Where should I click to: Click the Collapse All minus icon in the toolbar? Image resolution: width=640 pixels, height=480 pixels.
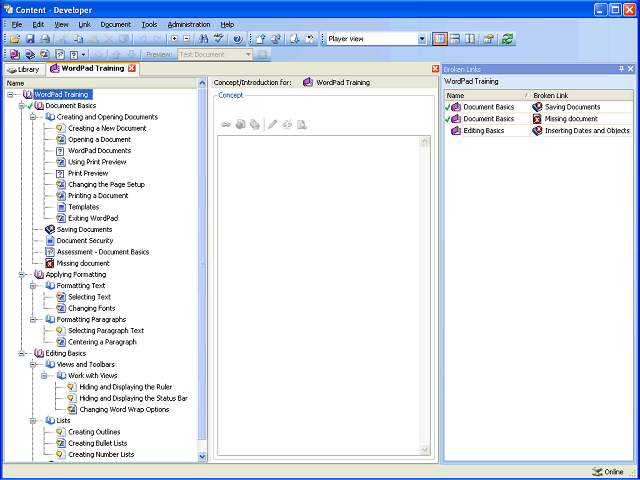pos(187,39)
